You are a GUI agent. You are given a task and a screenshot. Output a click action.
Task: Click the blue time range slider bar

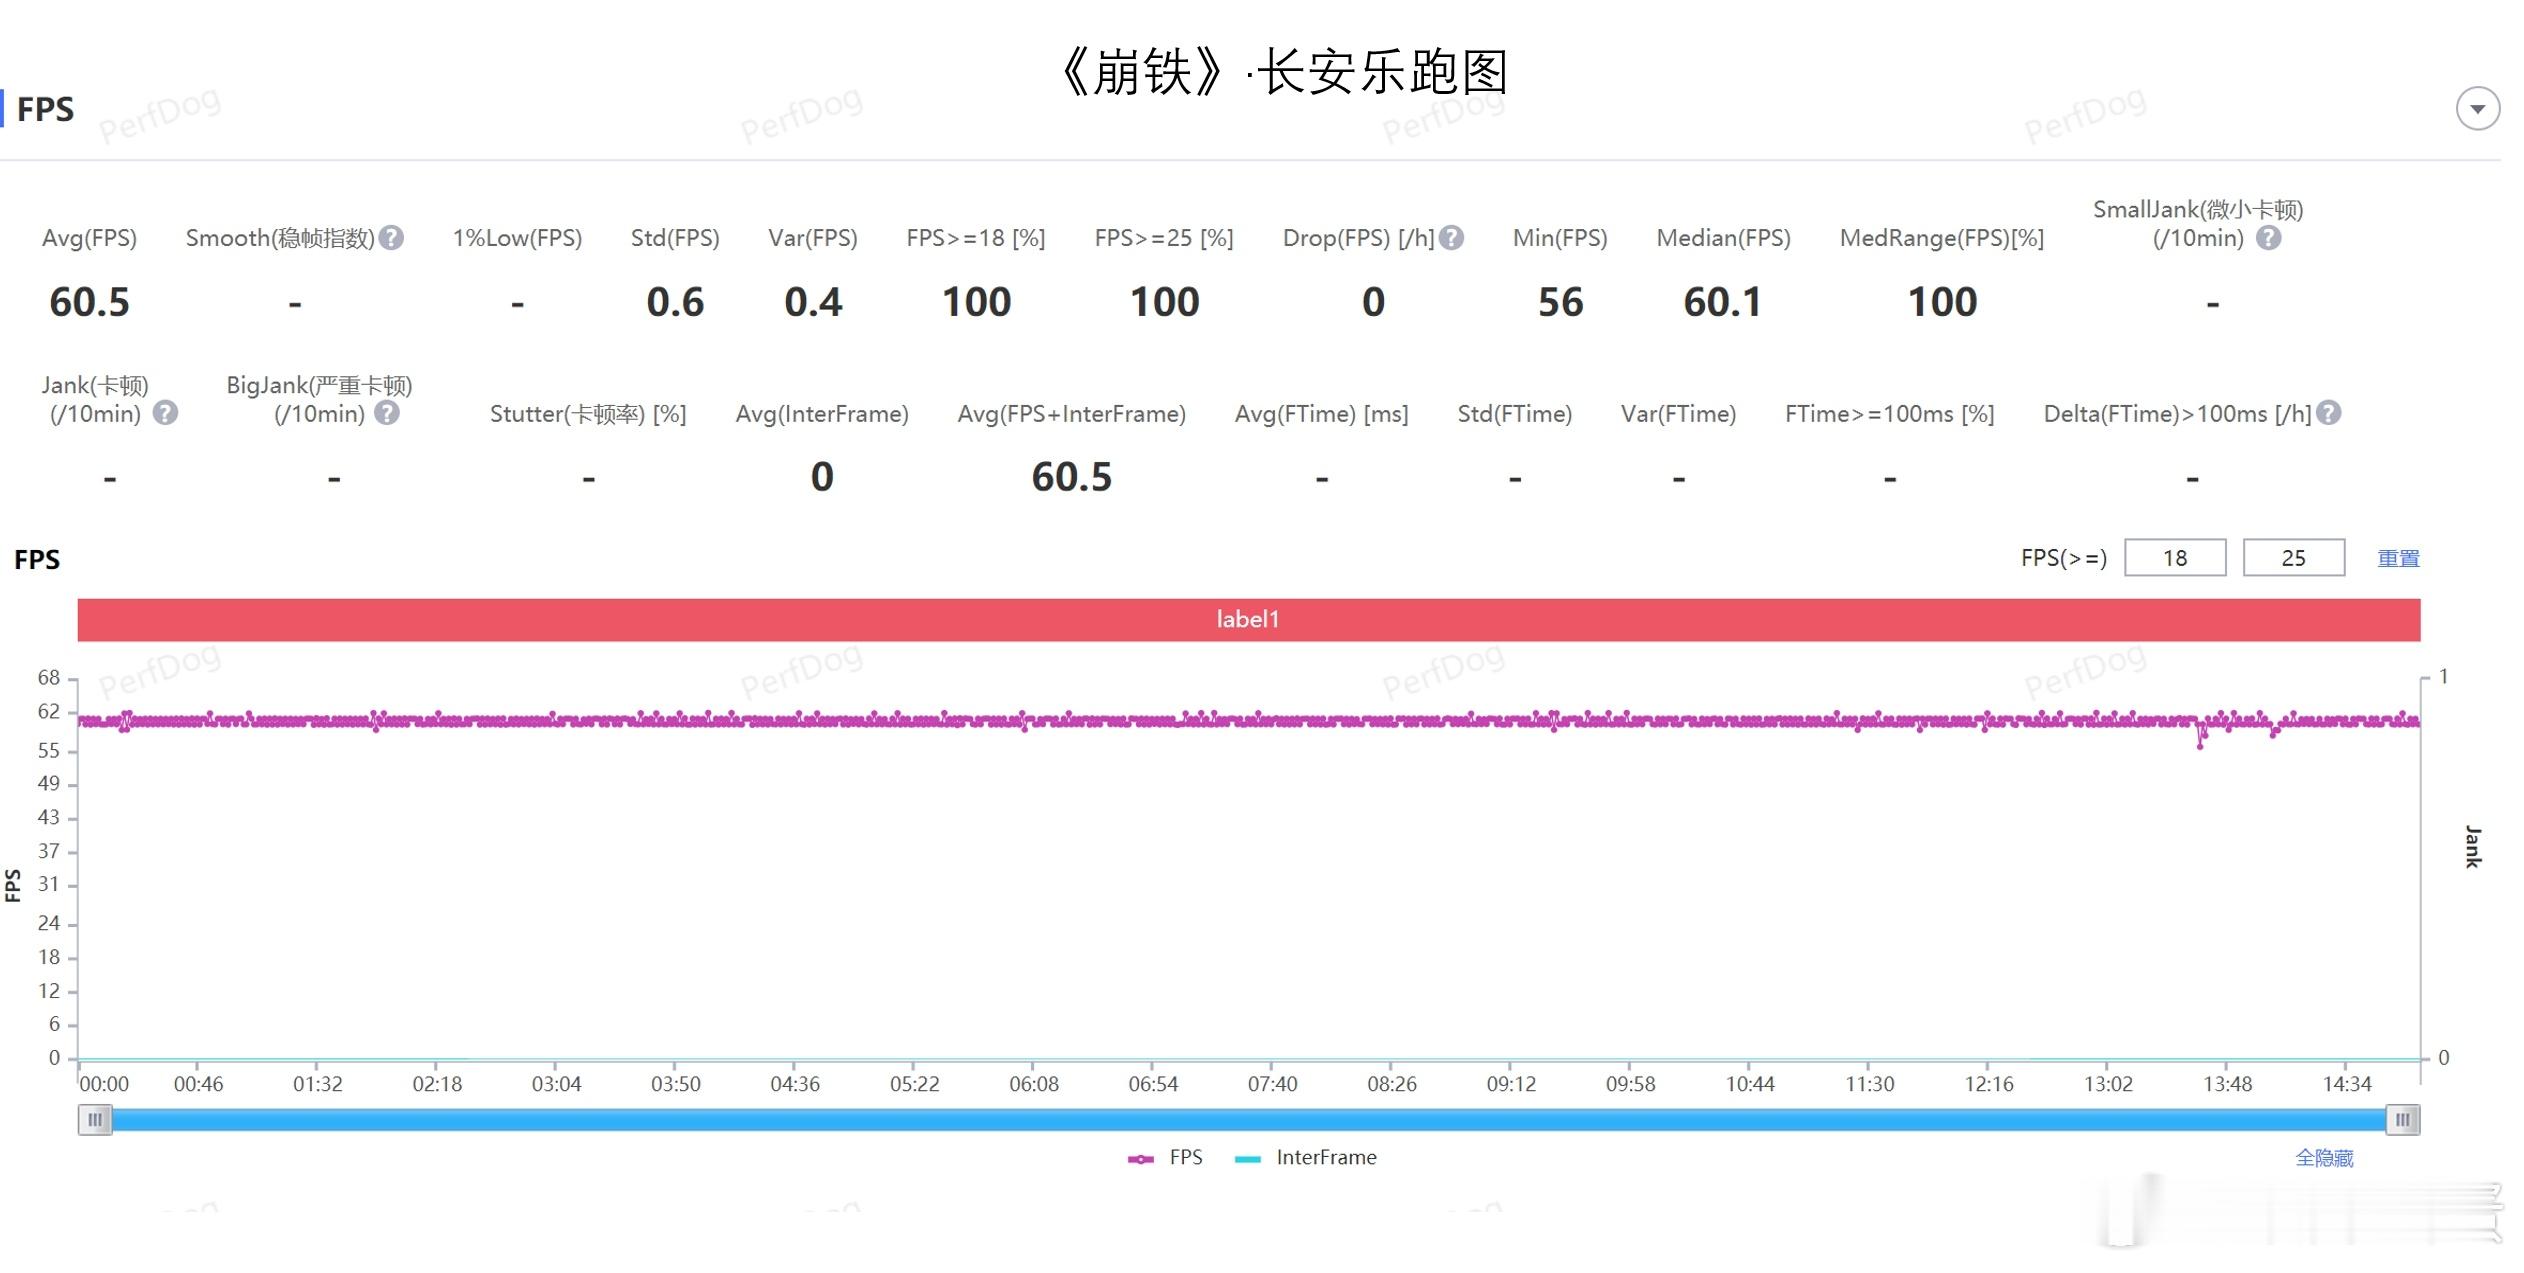[1249, 1120]
